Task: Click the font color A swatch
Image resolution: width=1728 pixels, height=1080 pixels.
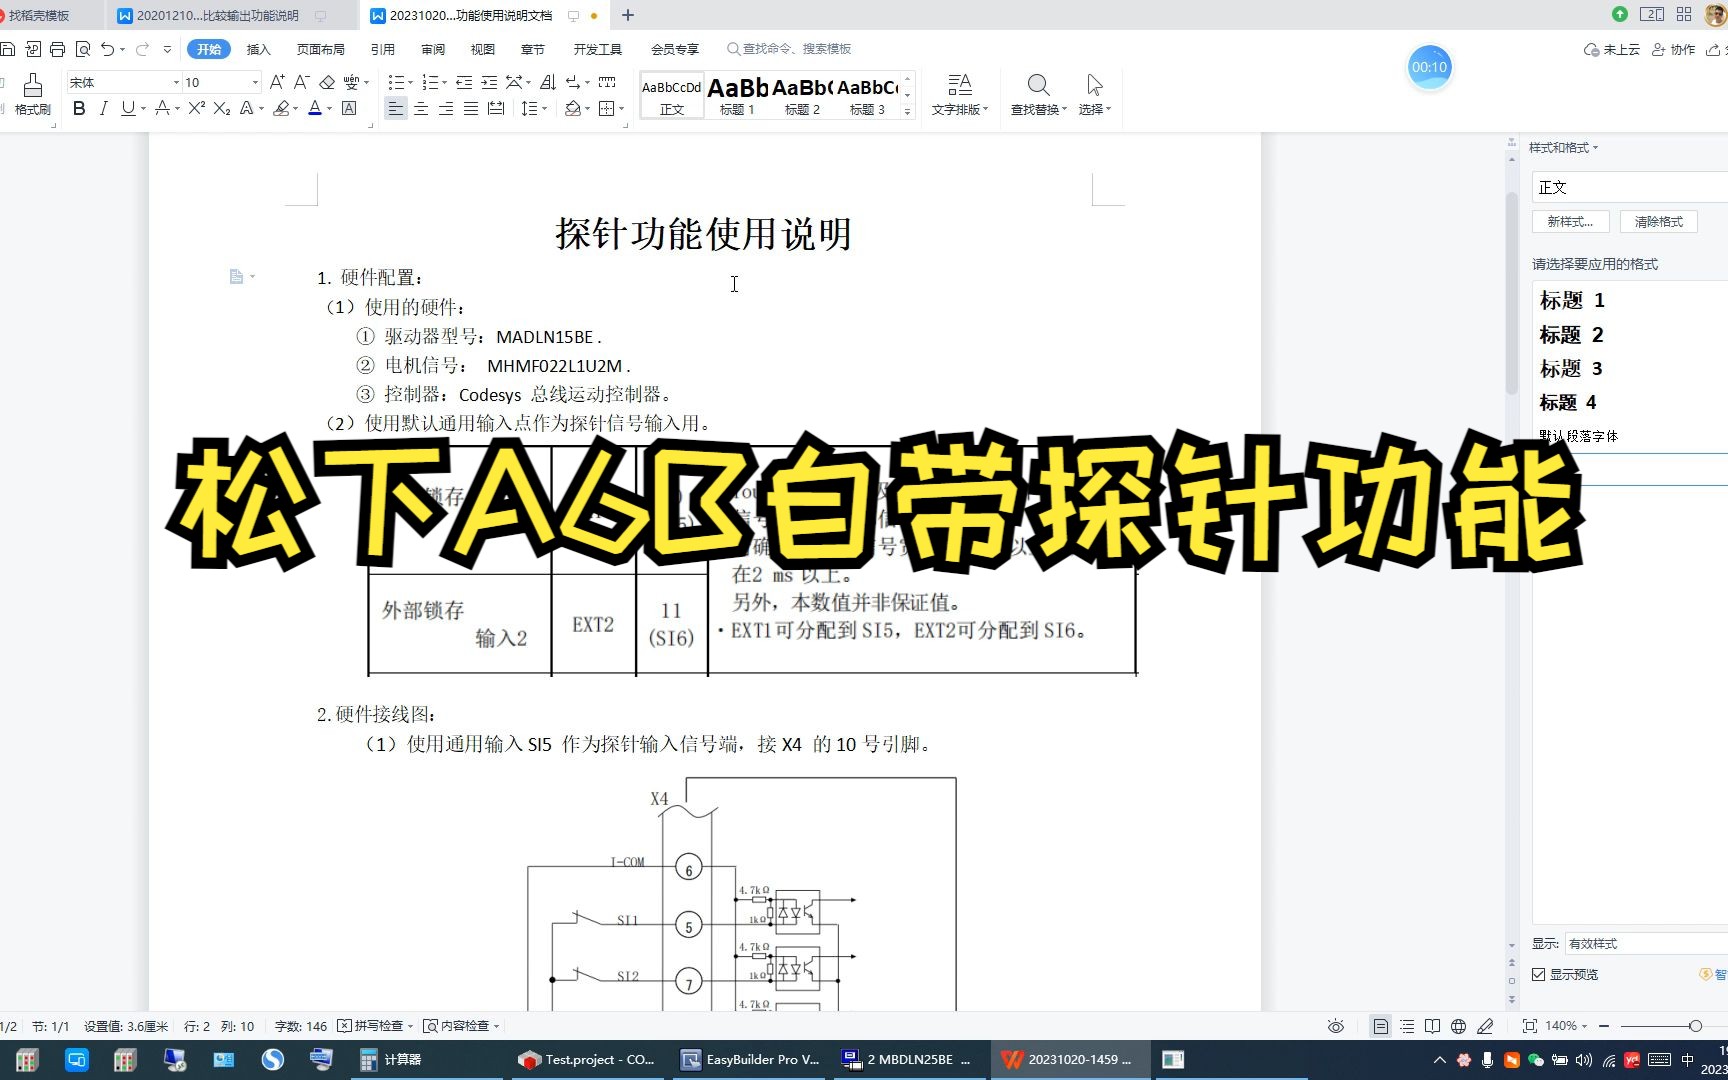Action: (314, 108)
